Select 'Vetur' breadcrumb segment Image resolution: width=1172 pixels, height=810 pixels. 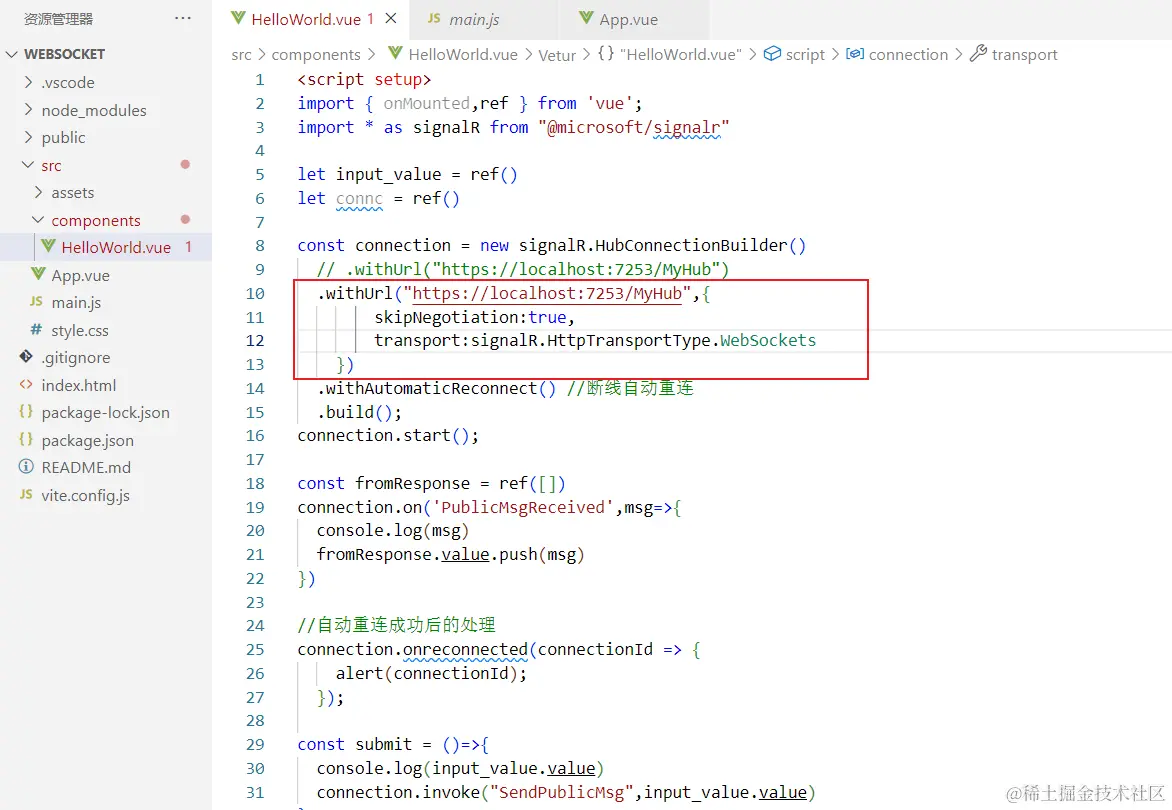click(557, 55)
